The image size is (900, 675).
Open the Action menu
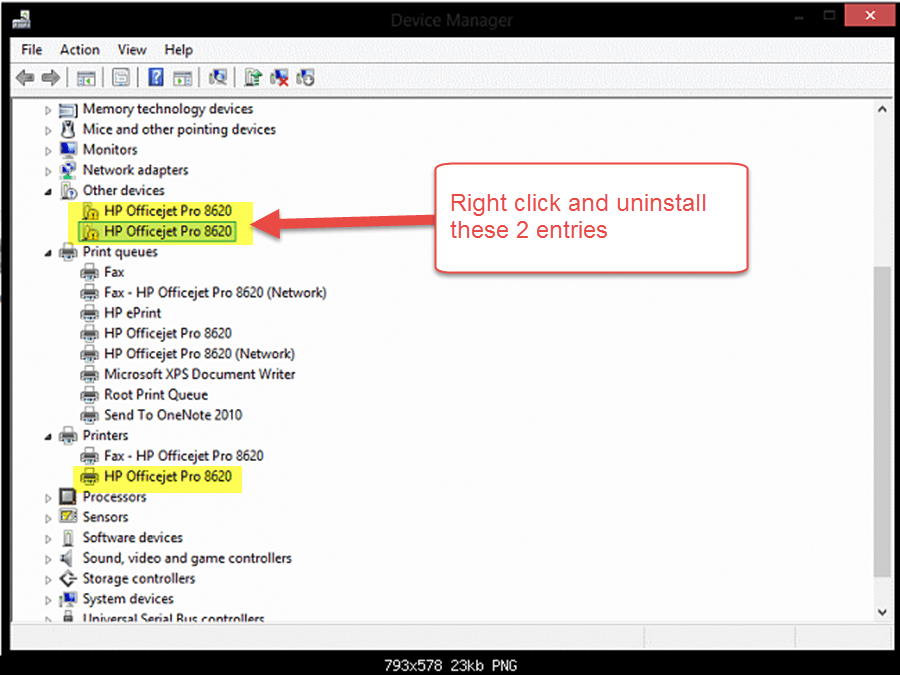(x=79, y=49)
